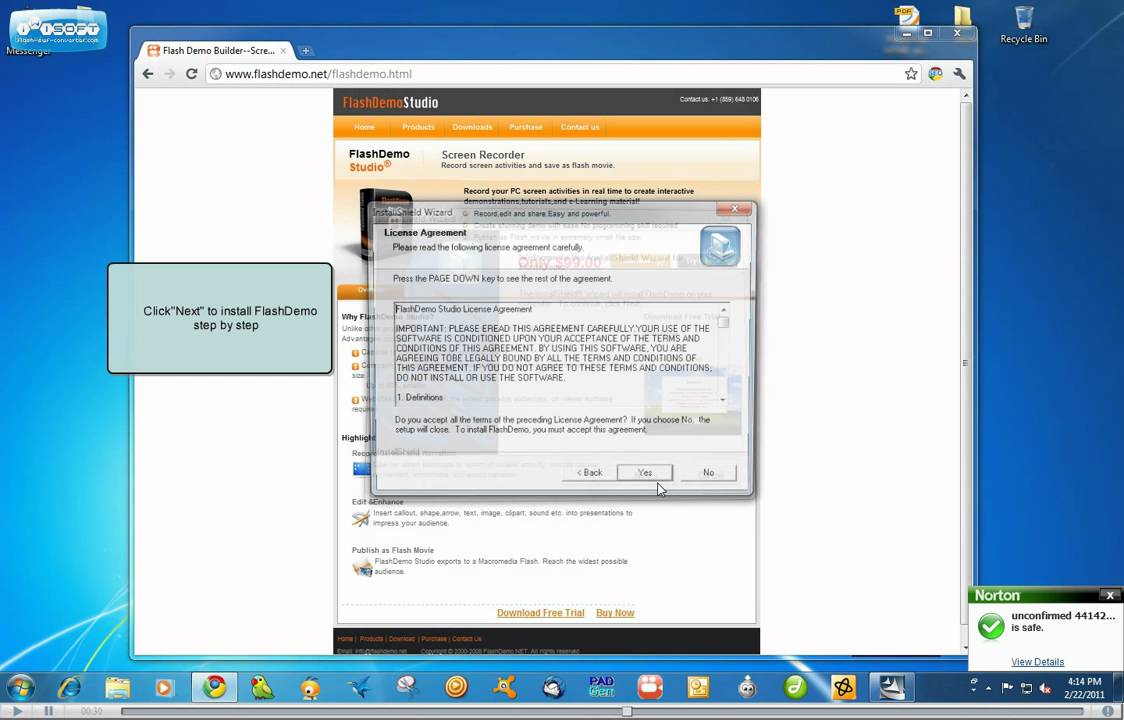The width and height of the screenshot is (1124, 720).
Task: Close the InstallShield Wizard dialog
Action: [734, 209]
